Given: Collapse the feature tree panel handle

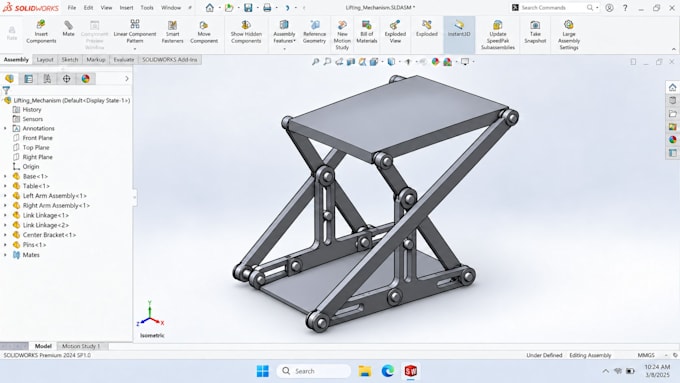Looking at the screenshot, I should pyautogui.click(x=134, y=197).
